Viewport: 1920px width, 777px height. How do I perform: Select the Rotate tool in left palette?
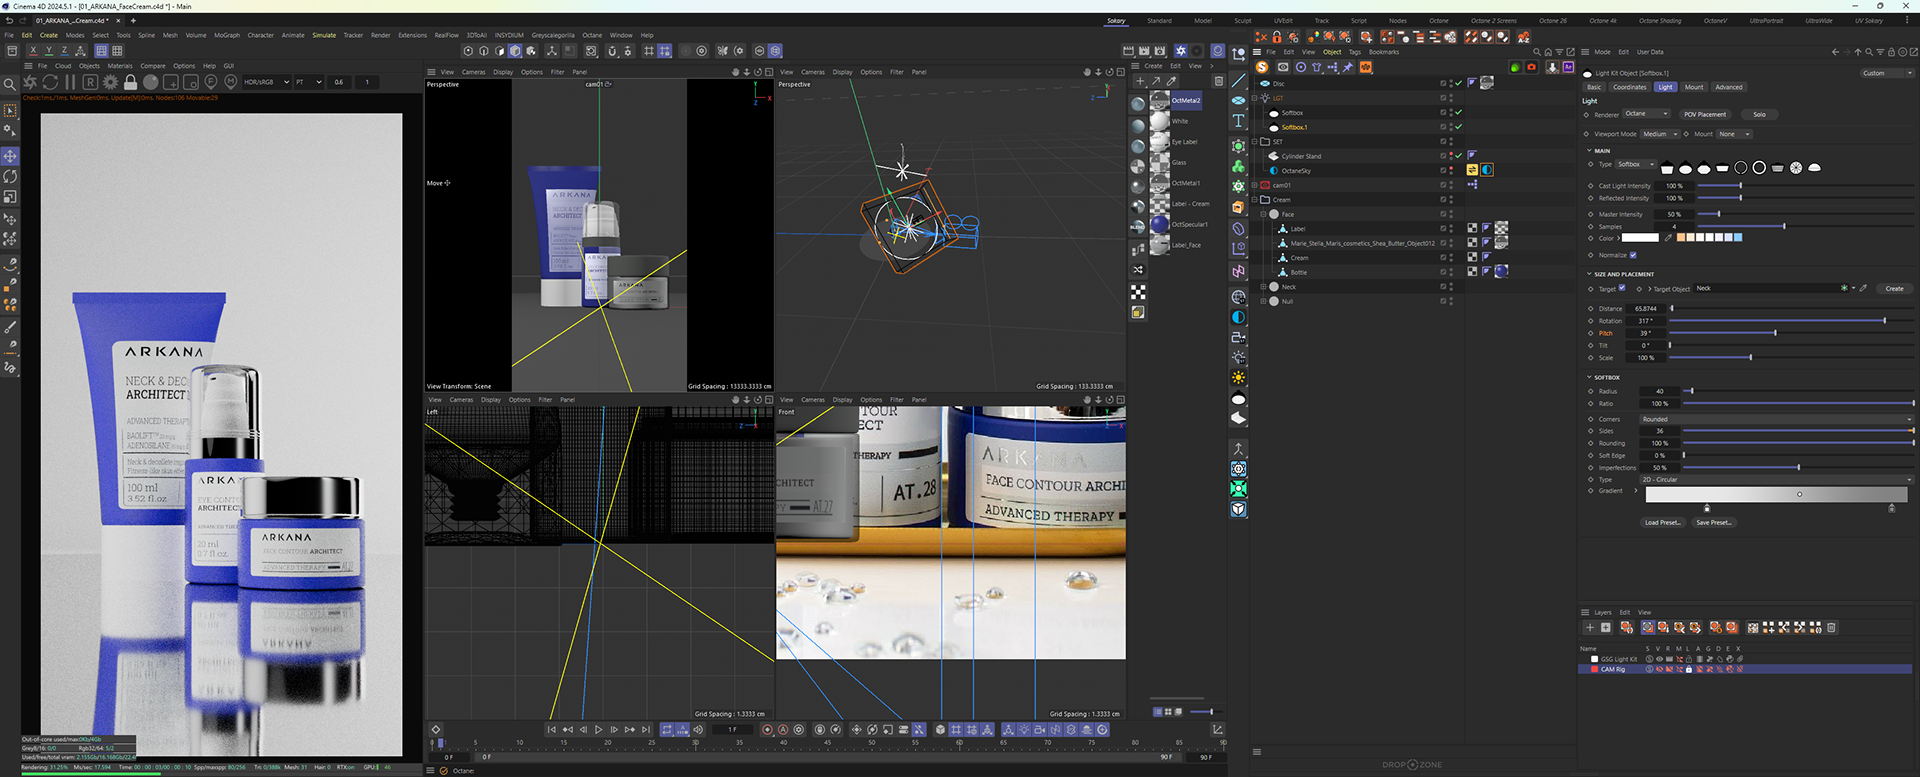click(x=10, y=176)
